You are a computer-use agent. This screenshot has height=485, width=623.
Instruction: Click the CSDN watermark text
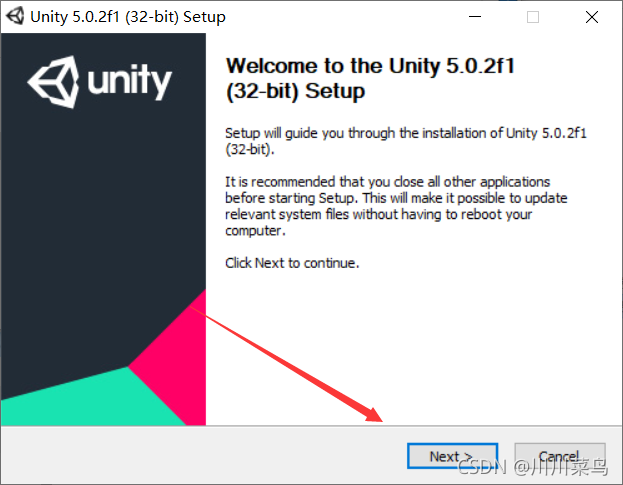coord(532,467)
